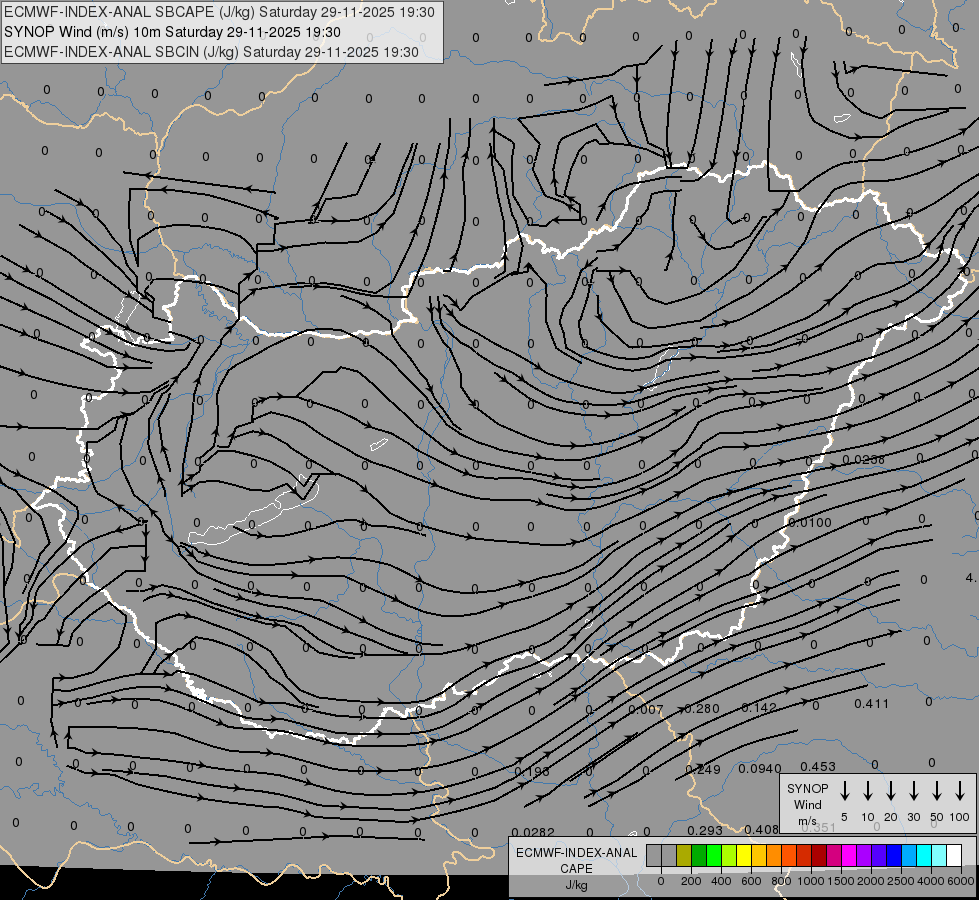Pick the 100 m/s wind arrow symbol
This screenshot has height=900, width=979.
pos(960,790)
